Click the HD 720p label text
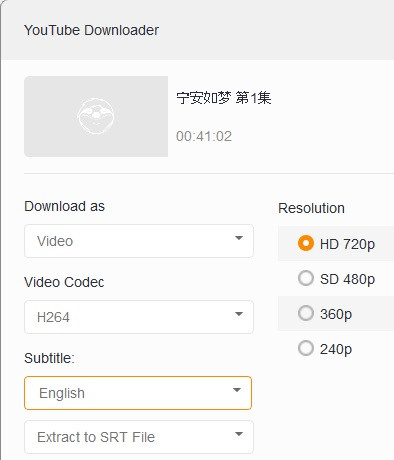Image resolution: width=394 pixels, height=460 pixels. pyautogui.click(x=347, y=244)
